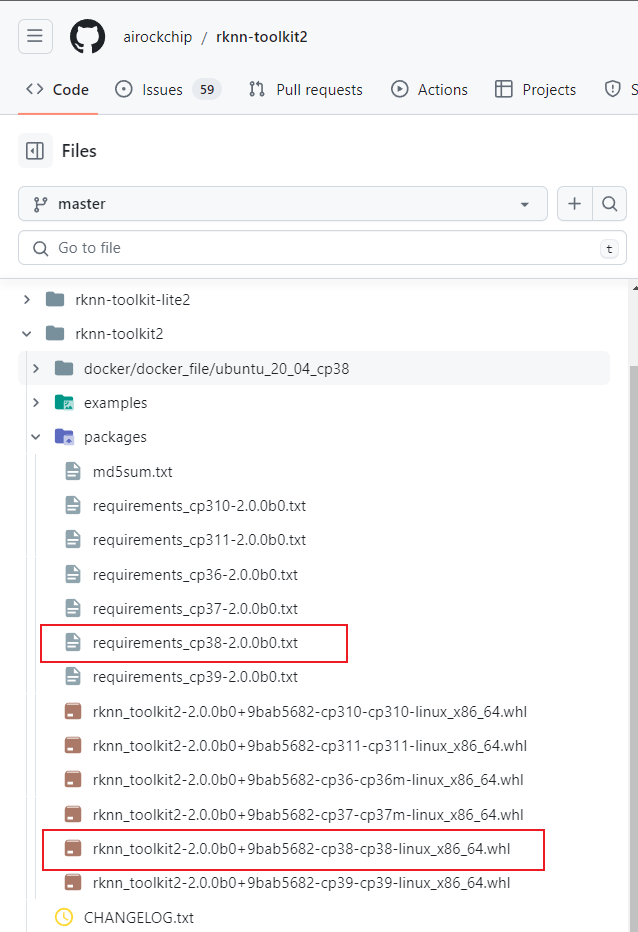638x932 pixels.
Task: Collapse the rknn-toolkit2 folder chevron
Action: (27, 334)
